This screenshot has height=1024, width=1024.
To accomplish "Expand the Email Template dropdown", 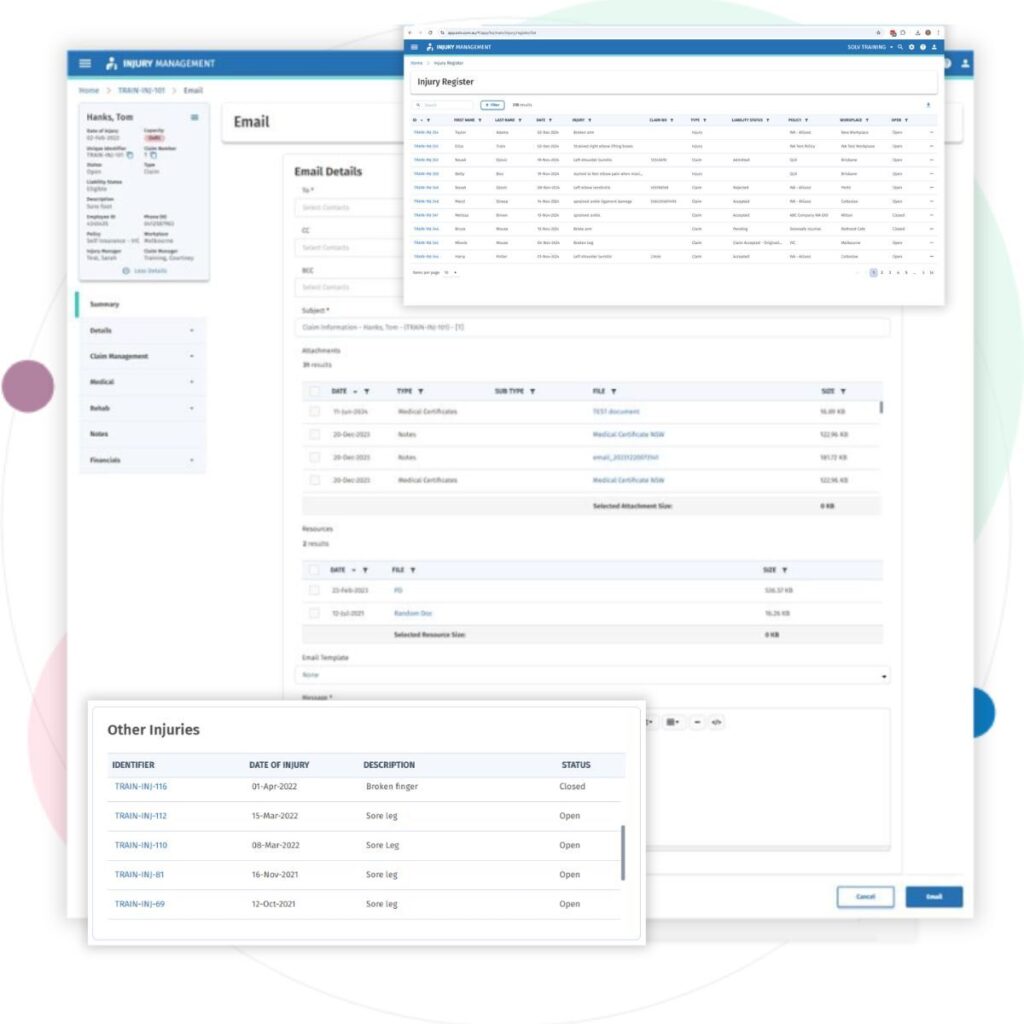I will coord(884,676).
